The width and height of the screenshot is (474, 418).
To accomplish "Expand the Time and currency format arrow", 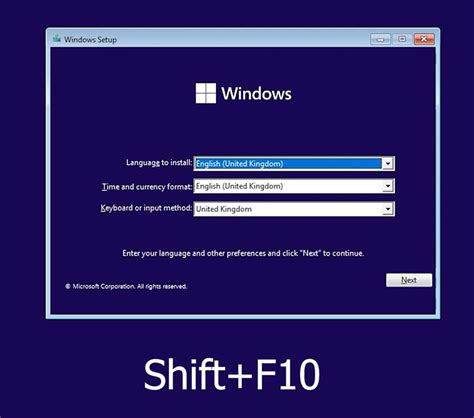I will click(388, 186).
